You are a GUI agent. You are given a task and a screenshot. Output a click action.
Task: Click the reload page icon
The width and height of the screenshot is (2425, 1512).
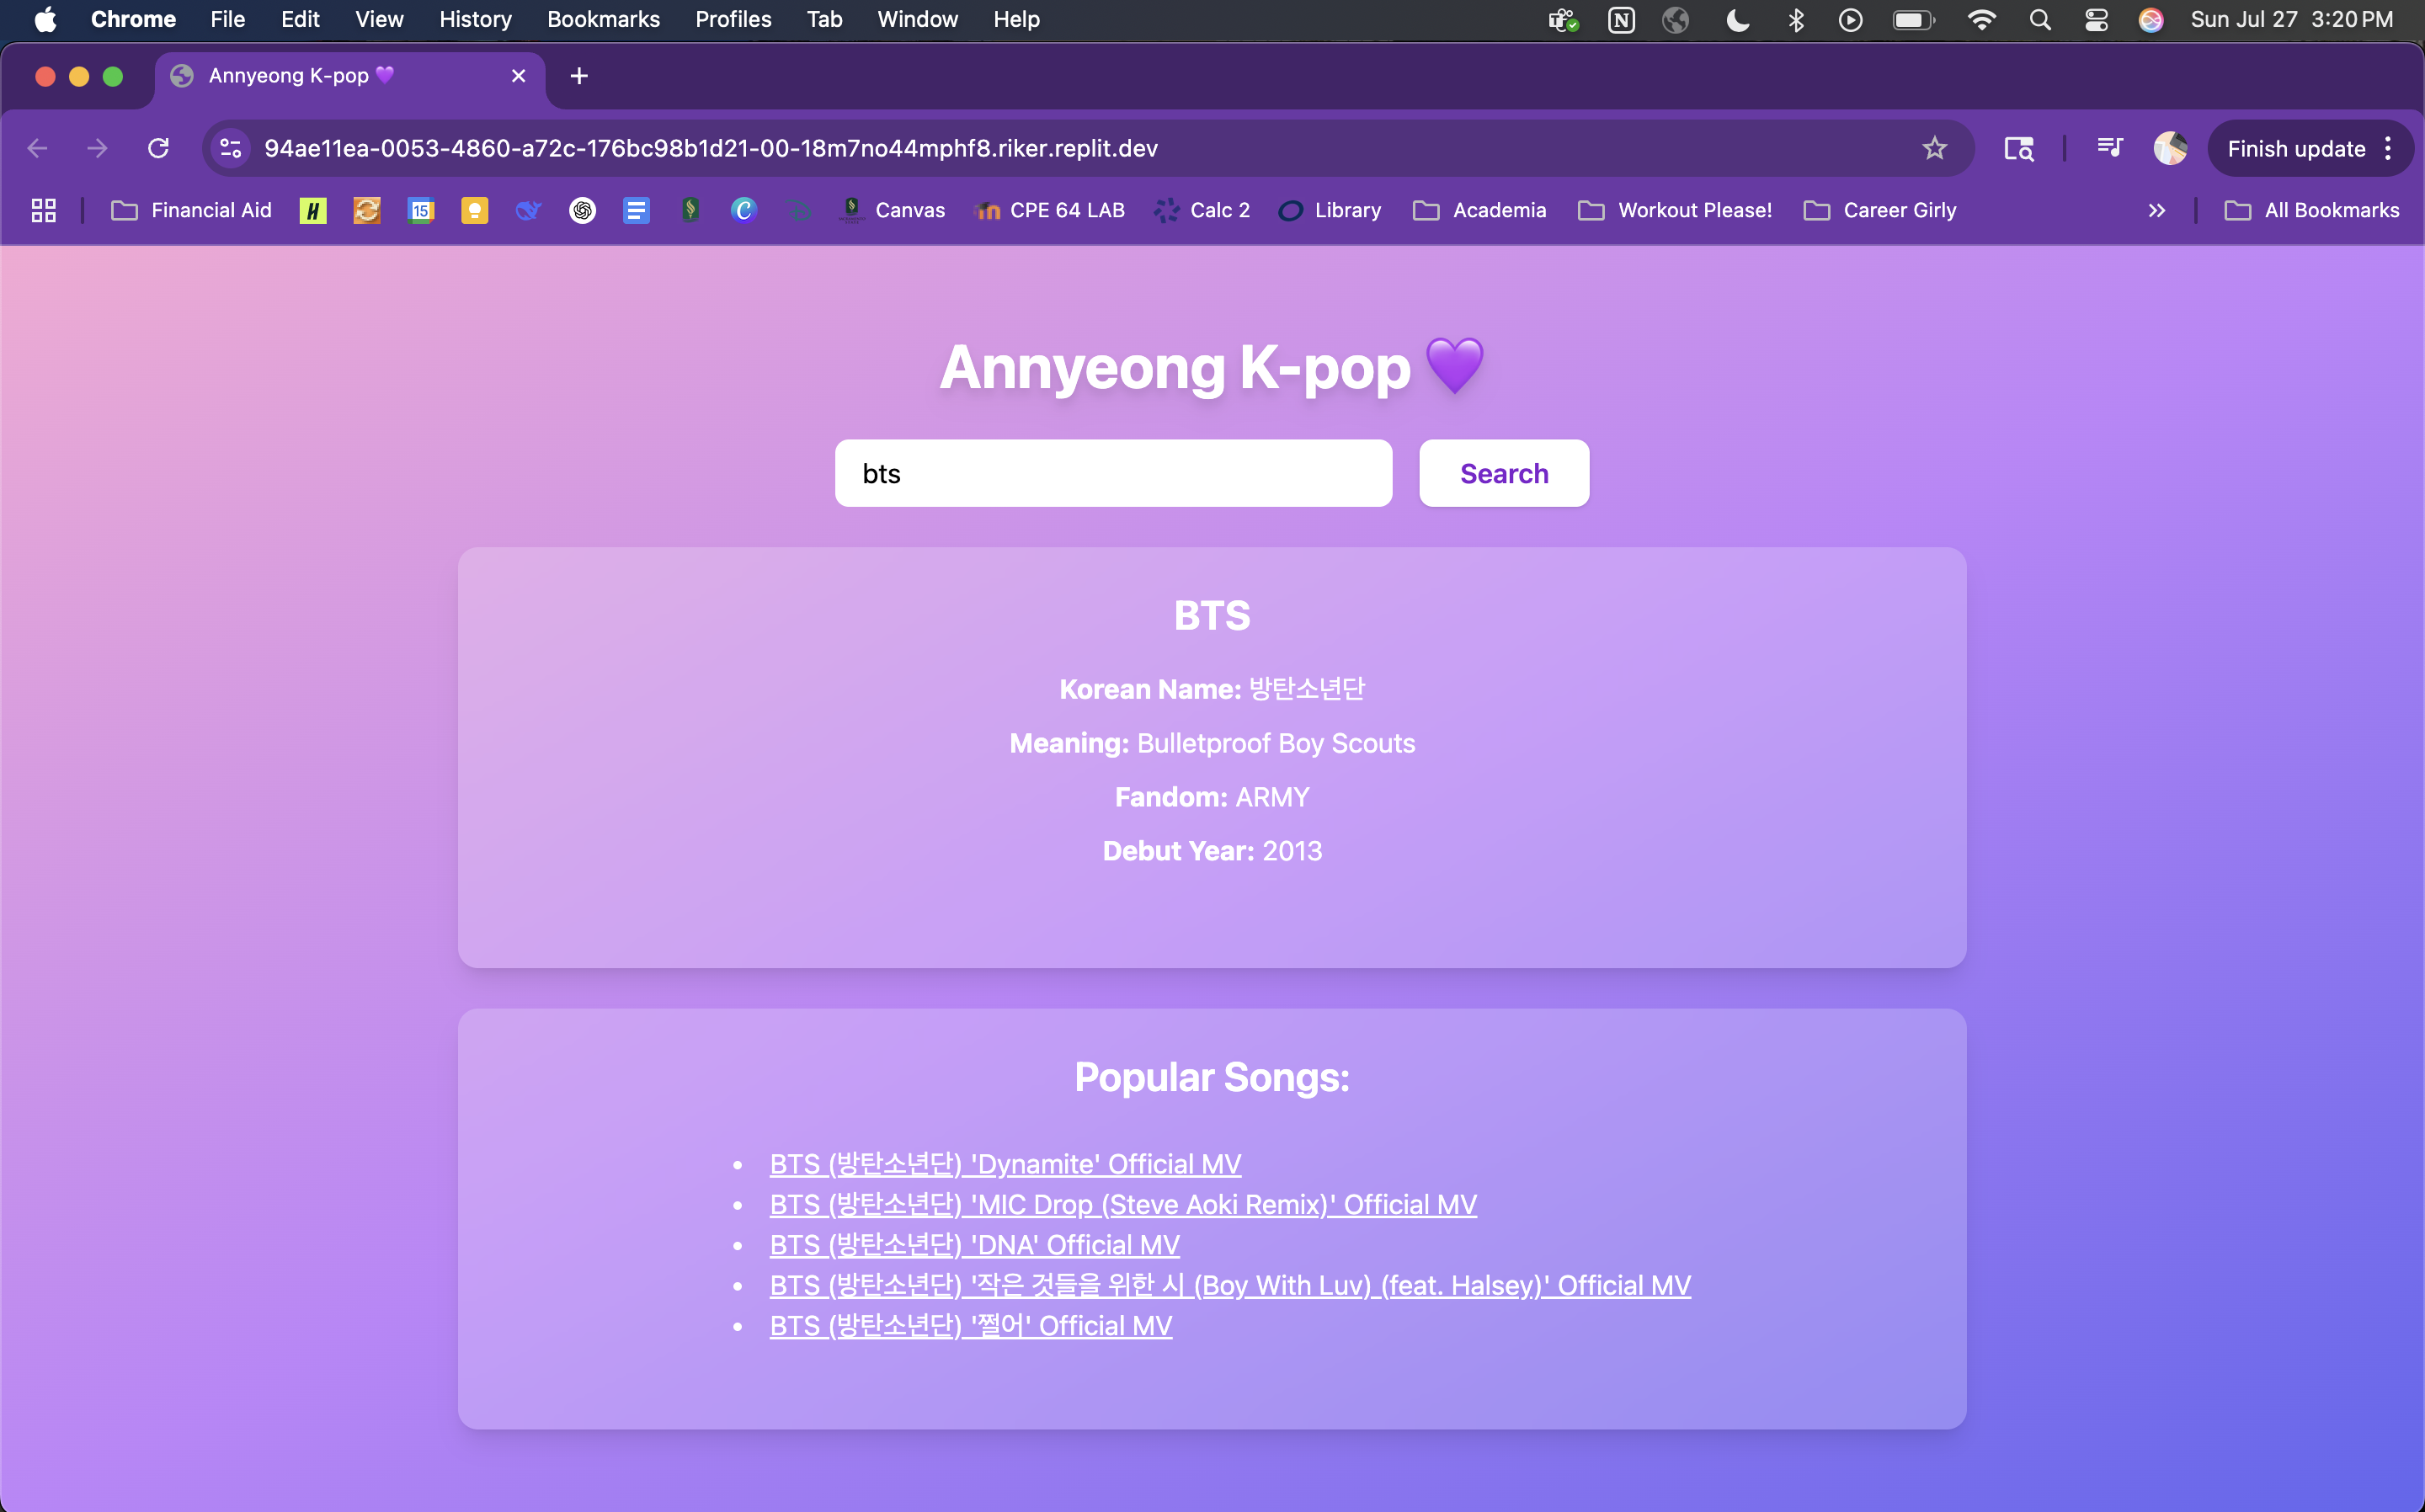tap(158, 148)
